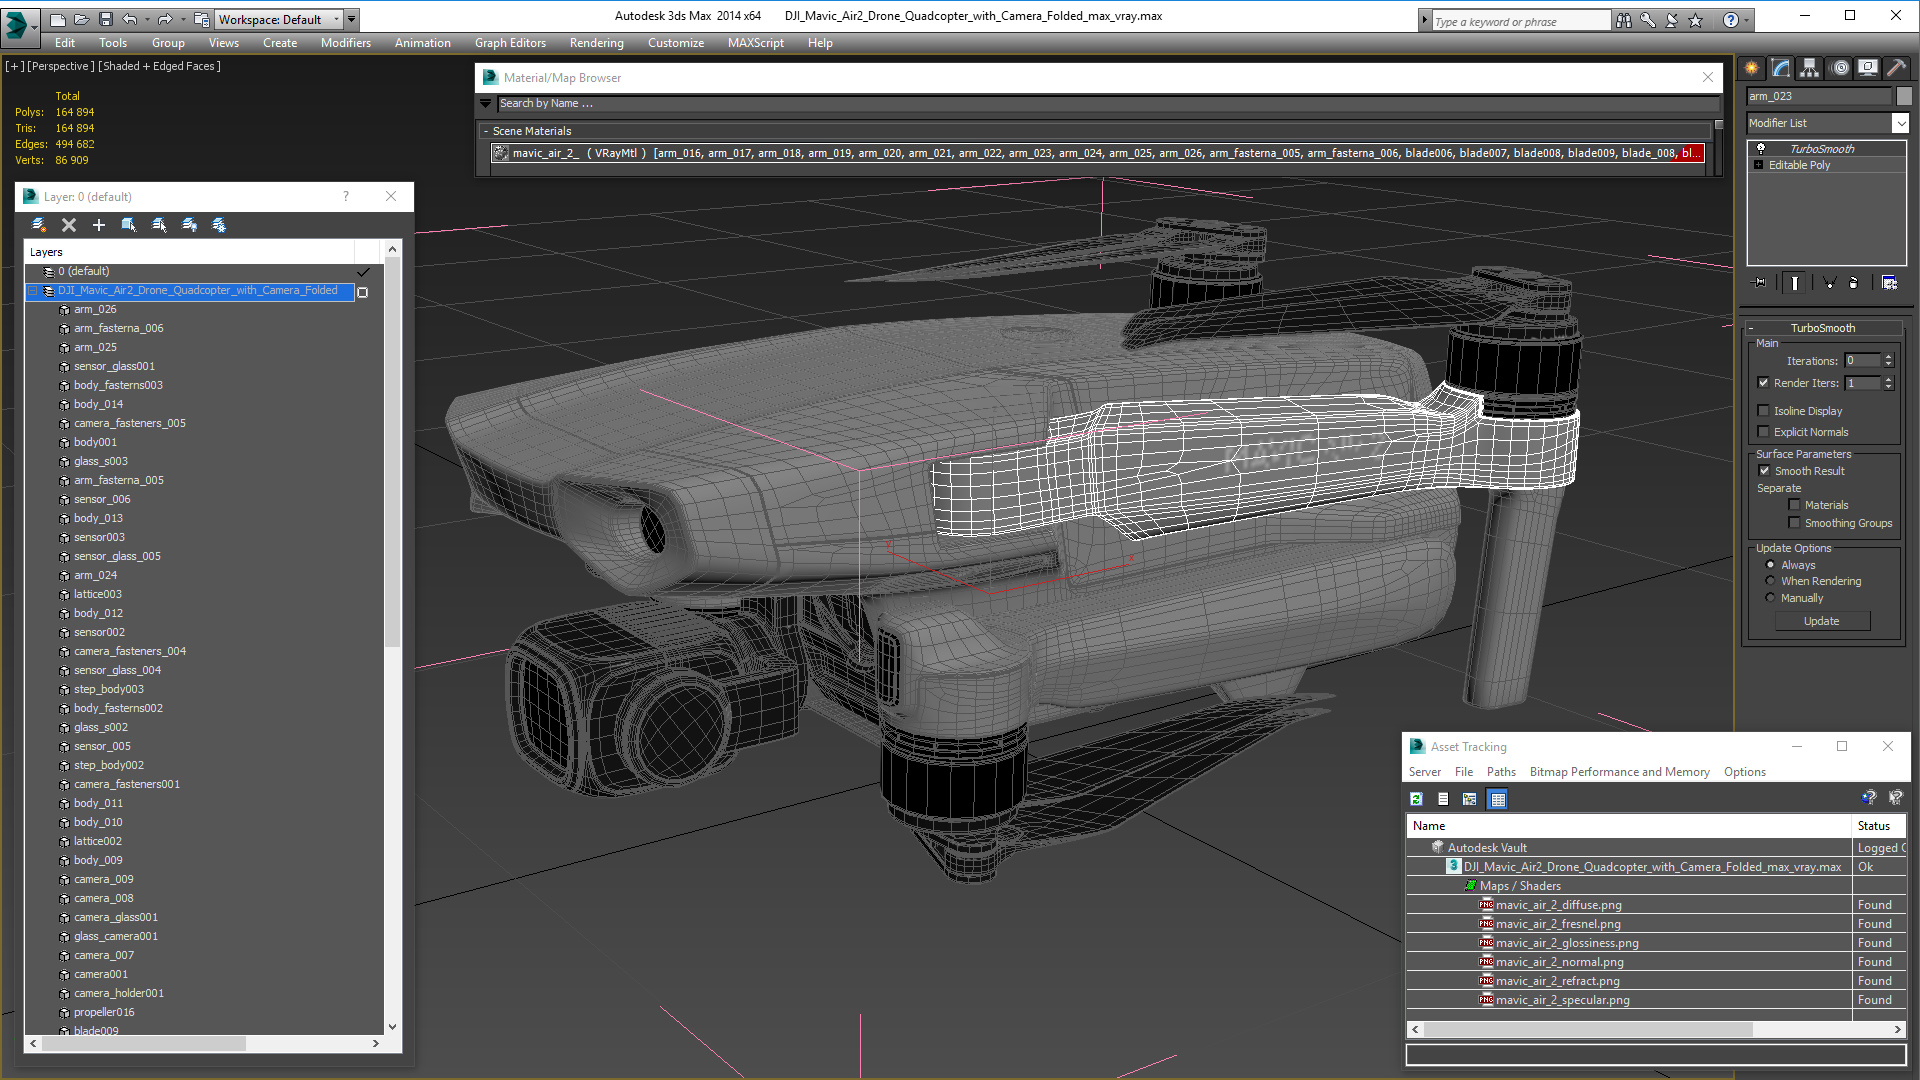This screenshot has width=1920, height=1080.
Task: Toggle TurboSmooth modifier lightbulb visibility
Action: [1761, 149]
